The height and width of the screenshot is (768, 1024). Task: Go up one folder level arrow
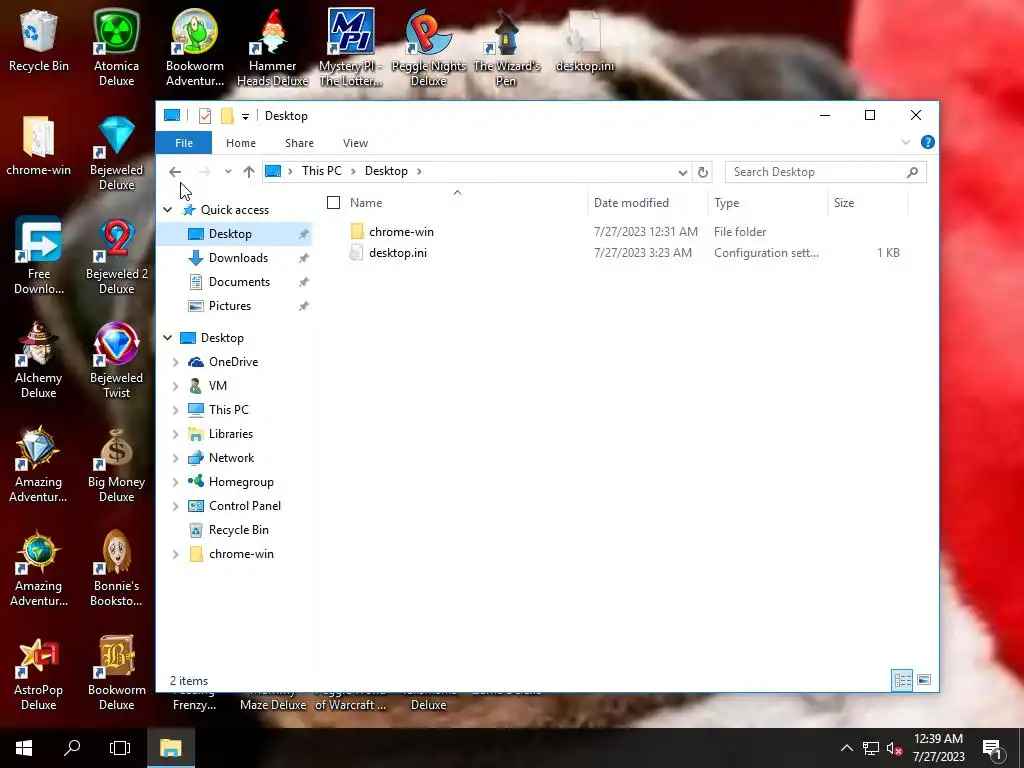coord(249,172)
